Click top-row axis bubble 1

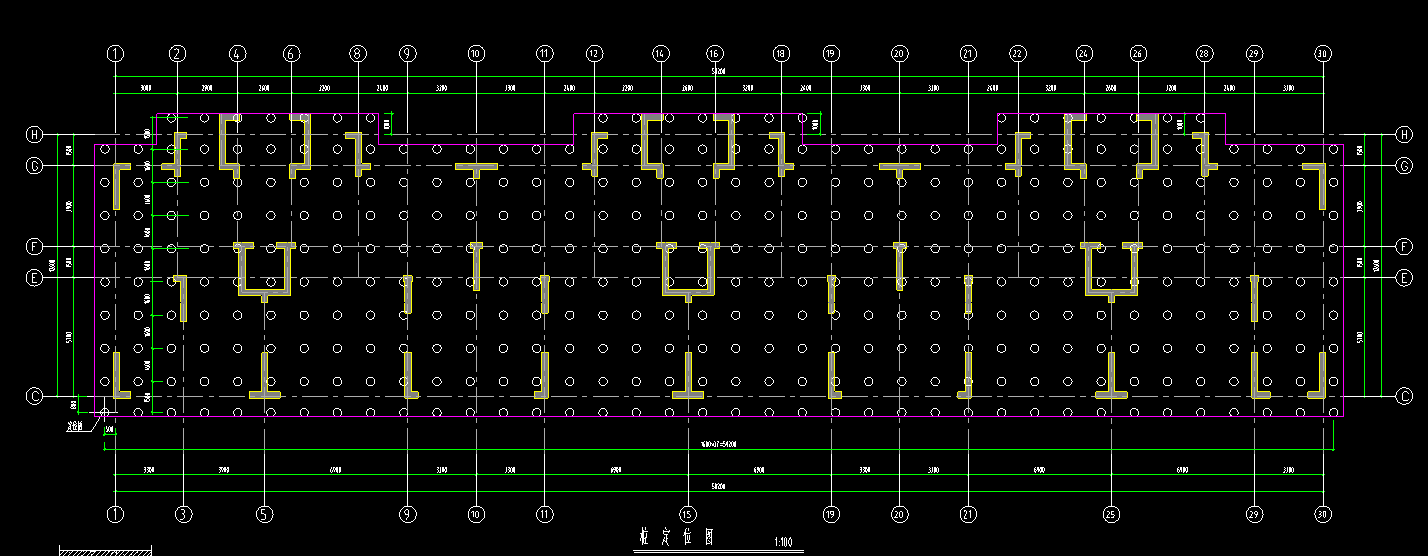click(116, 53)
